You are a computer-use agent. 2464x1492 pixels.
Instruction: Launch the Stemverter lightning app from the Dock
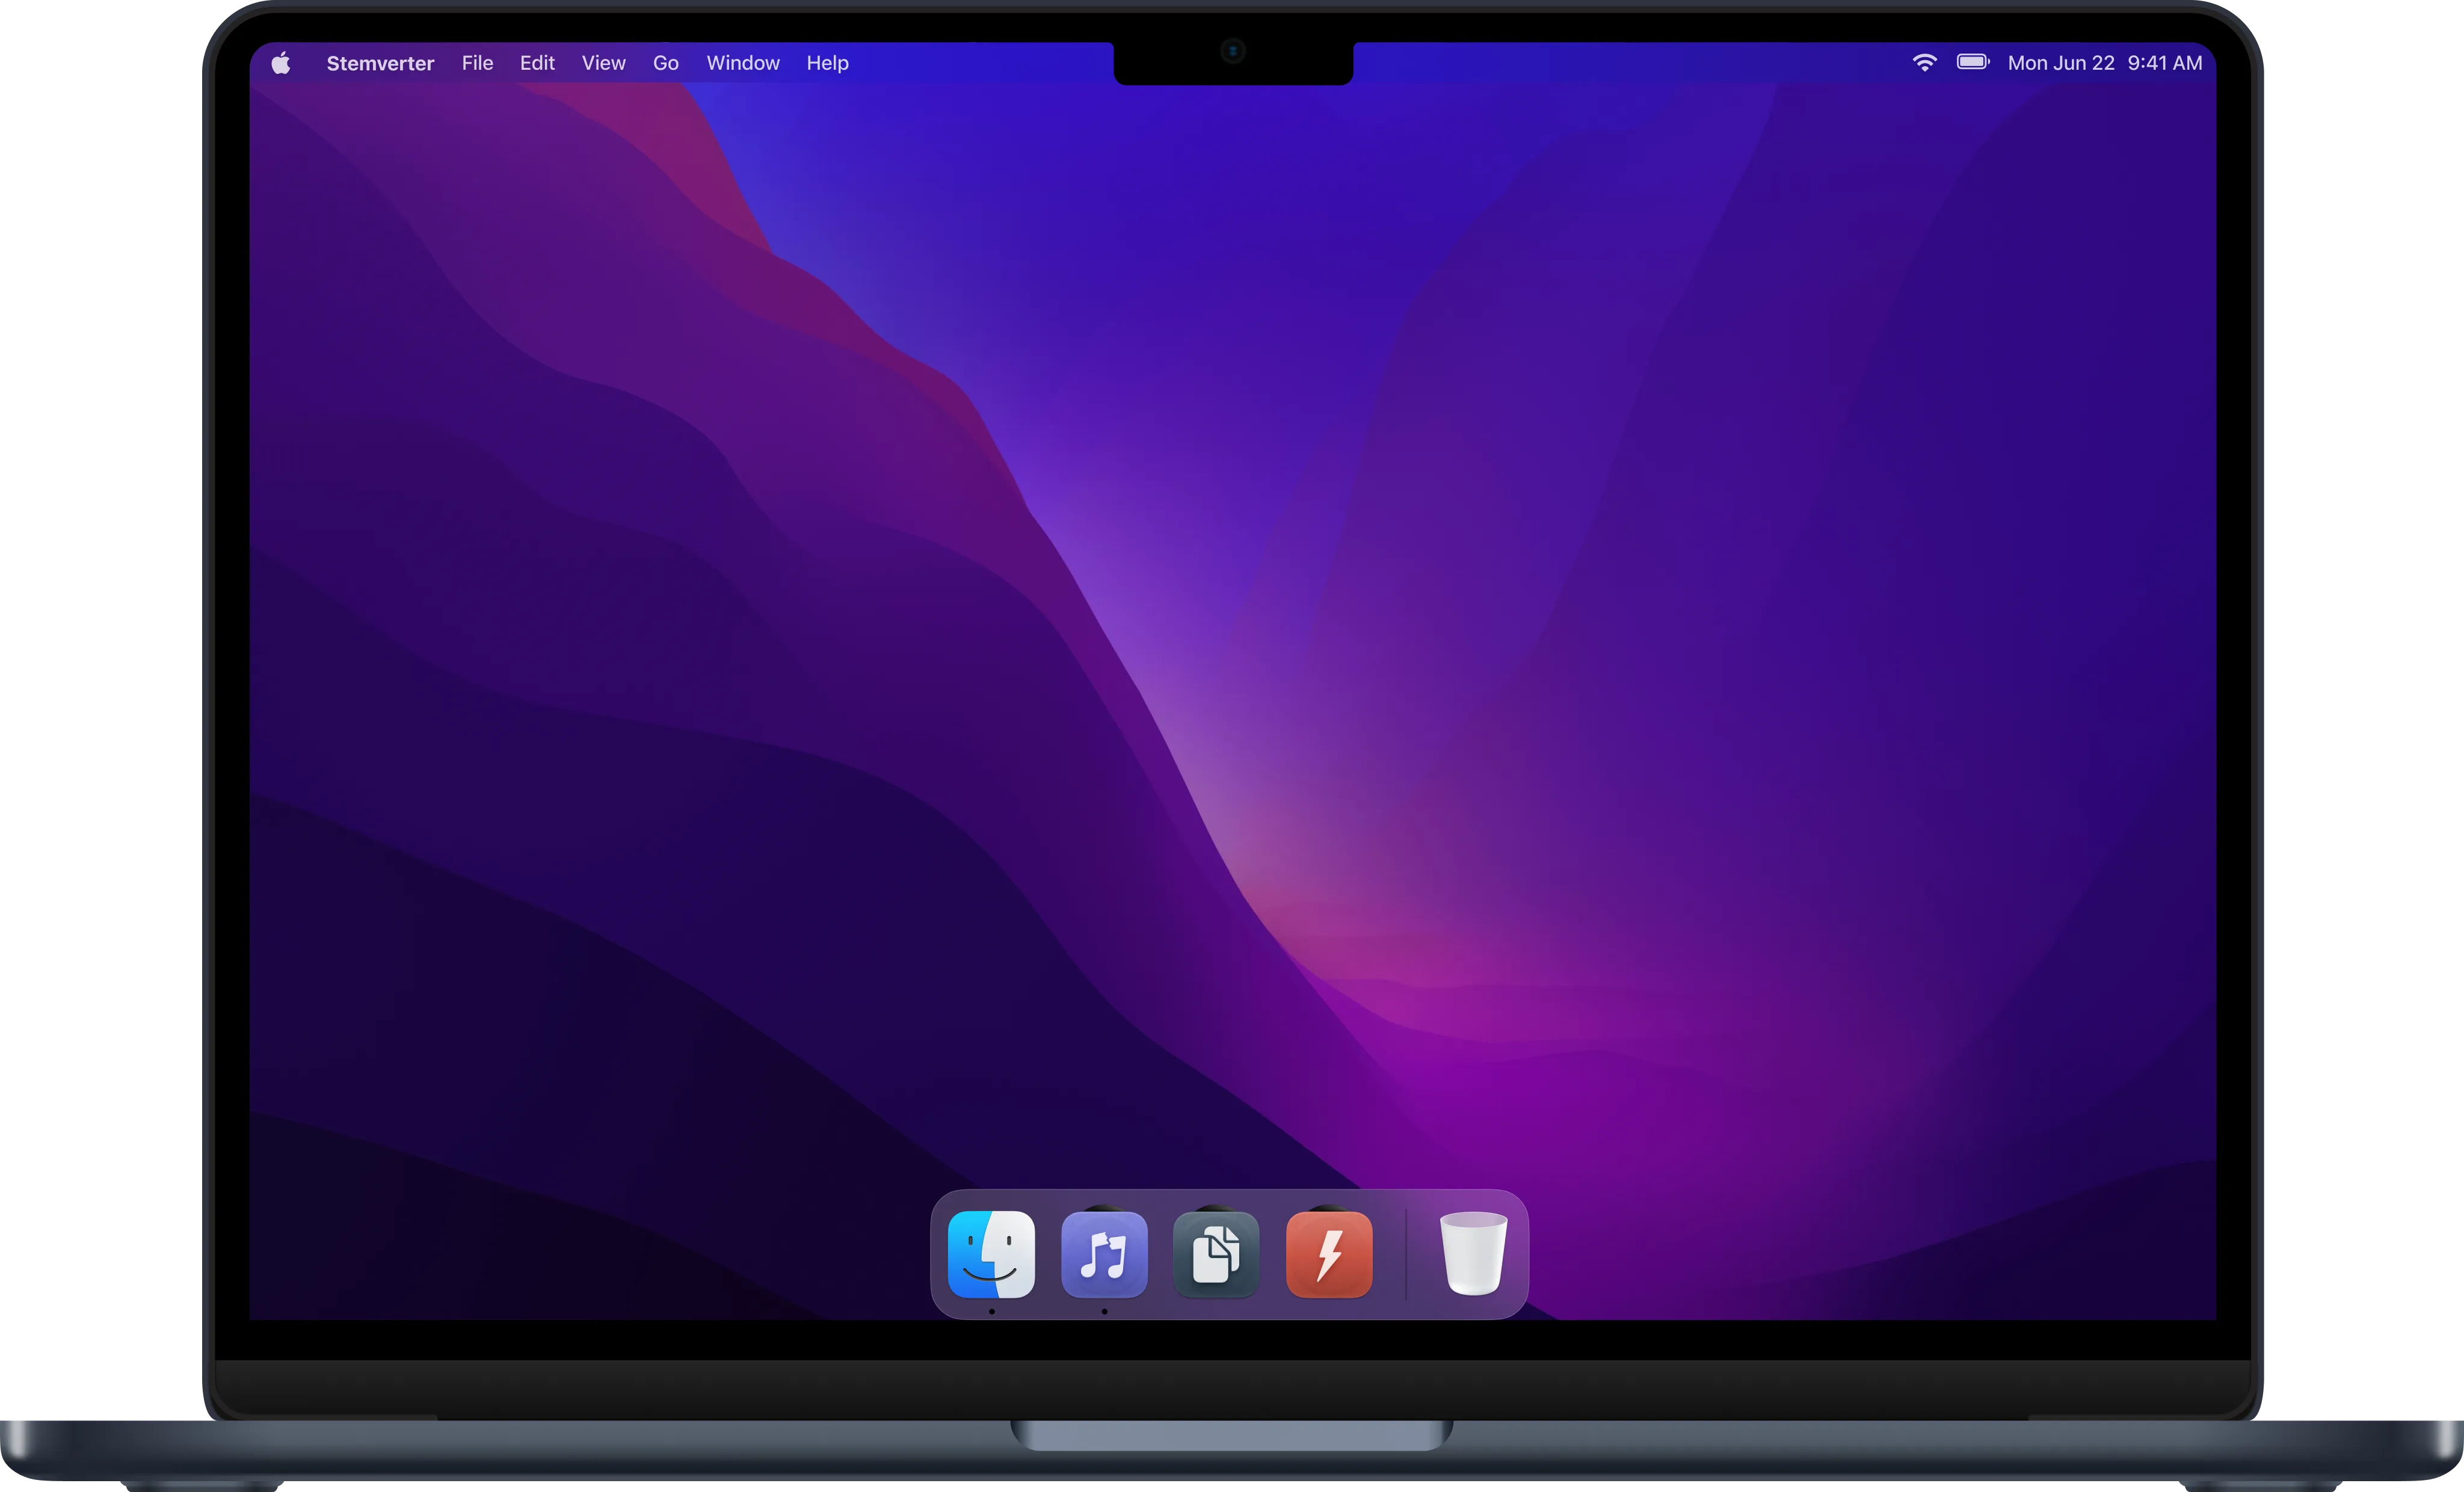click(1329, 1254)
